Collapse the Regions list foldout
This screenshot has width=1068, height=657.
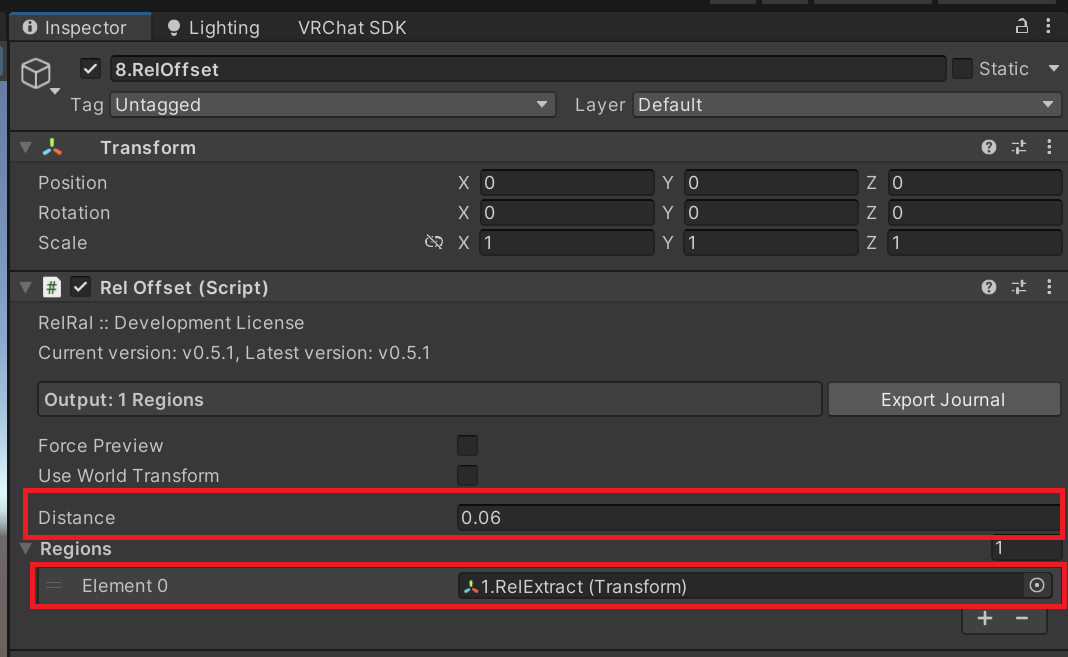point(26,548)
